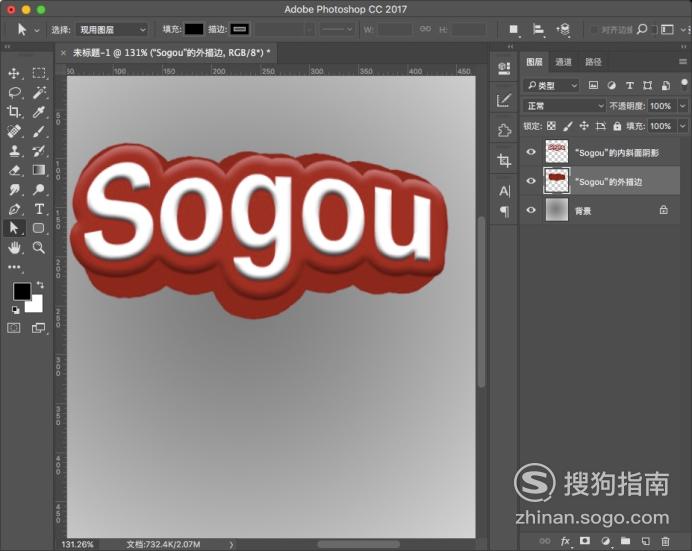Screen dimensions: 692x551
Task: Select the Gradient tool
Action: click(39, 170)
